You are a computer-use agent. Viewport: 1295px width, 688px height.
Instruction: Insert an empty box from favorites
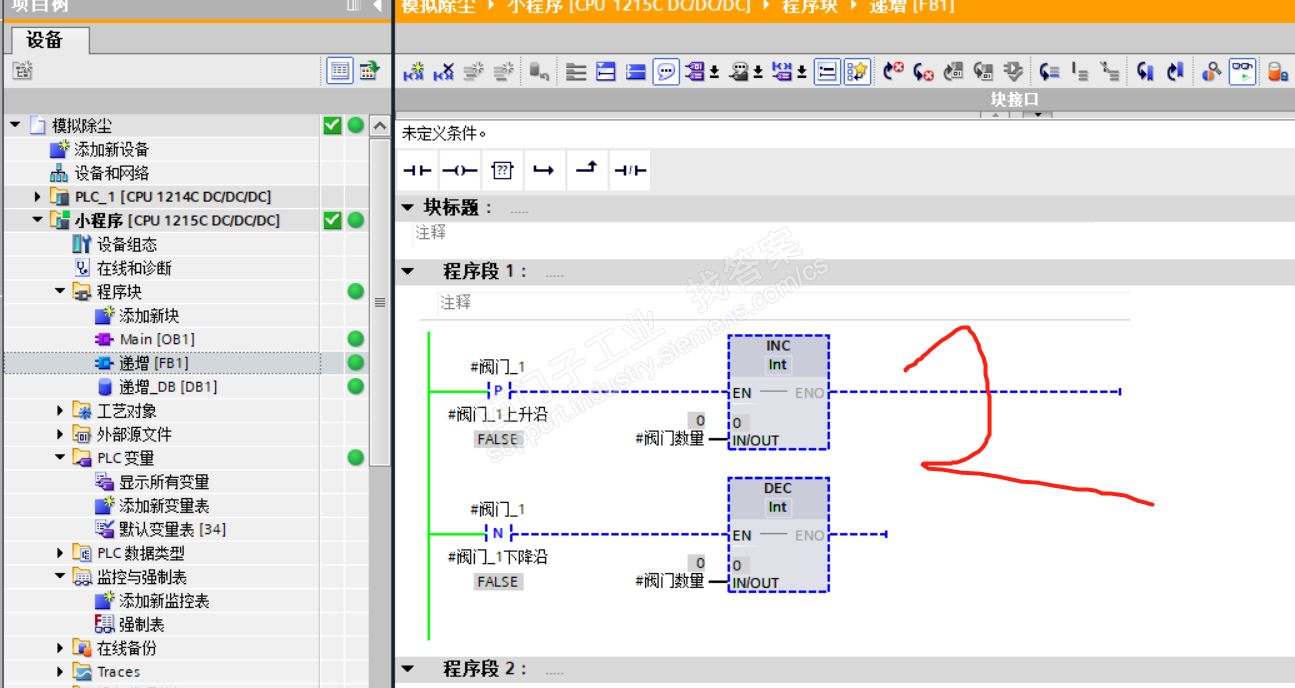502,171
